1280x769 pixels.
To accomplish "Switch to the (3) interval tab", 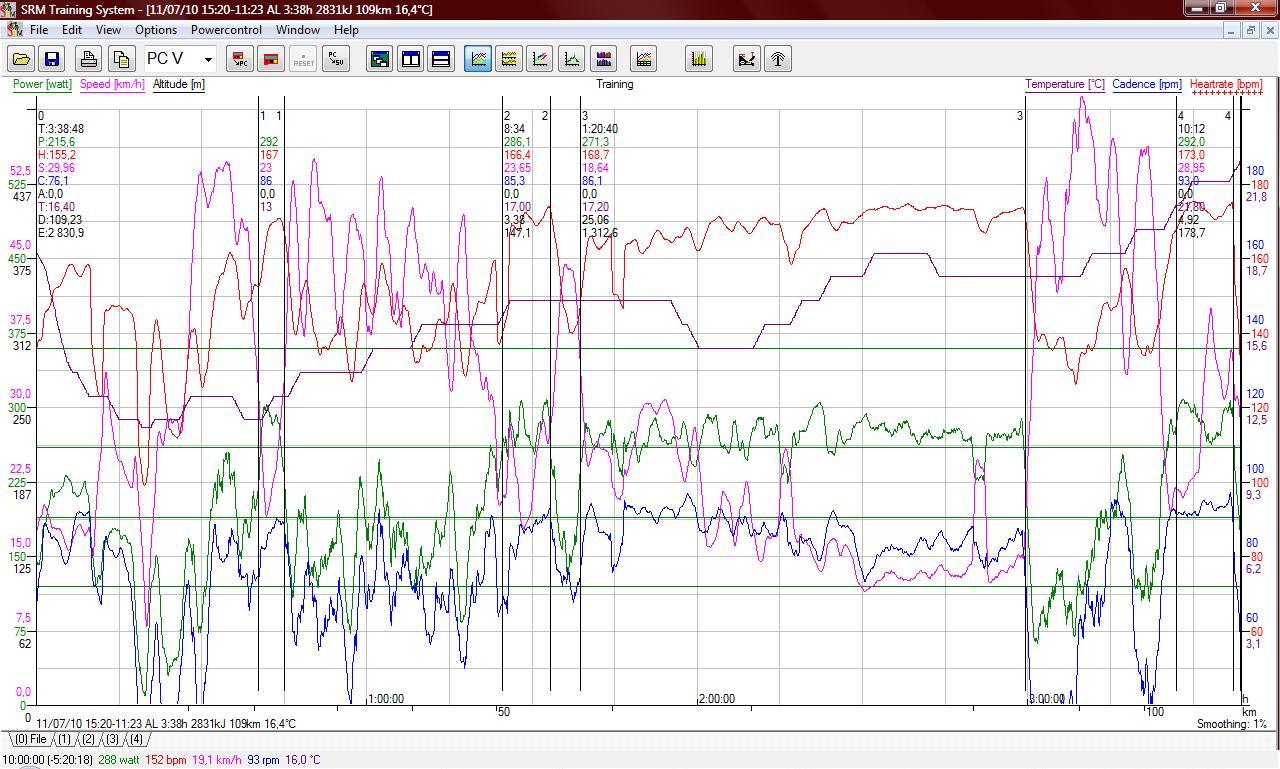I will point(112,740).
